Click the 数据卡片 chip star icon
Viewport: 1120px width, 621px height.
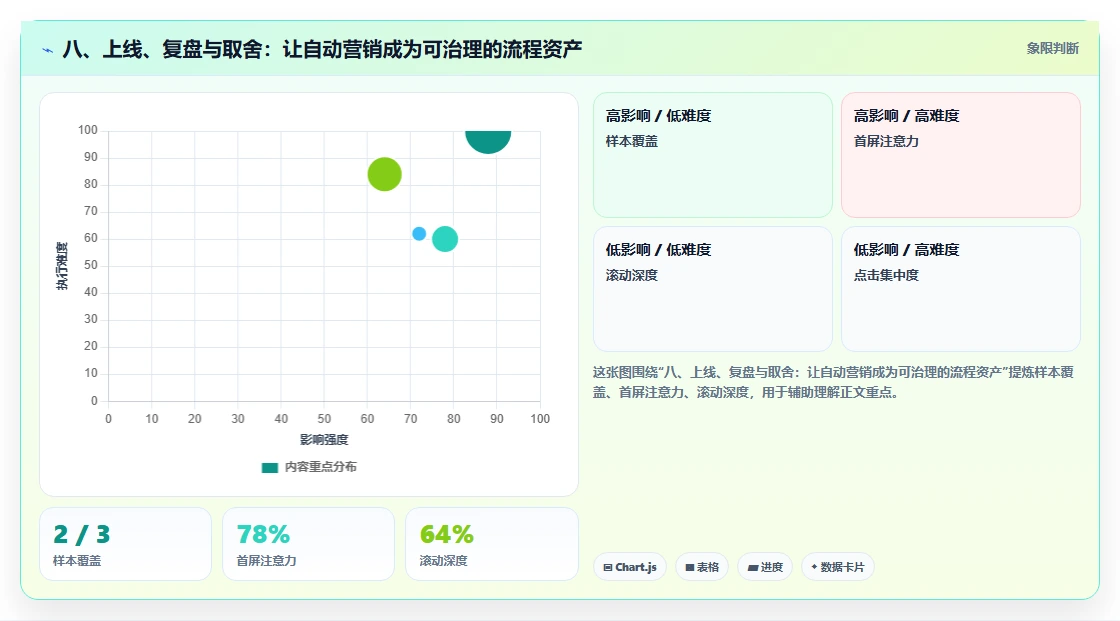pyautogui.click(x=814, y=567)
